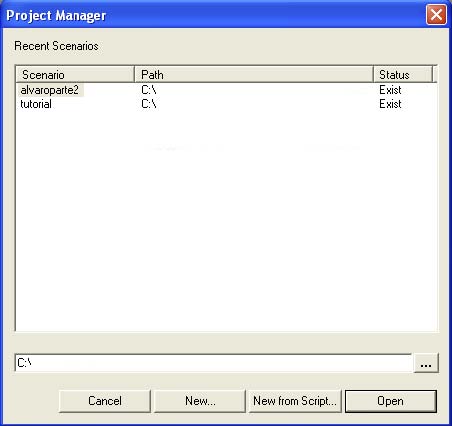Click the C:\ path in alvaroparte2 row

[x=149, y=90]
